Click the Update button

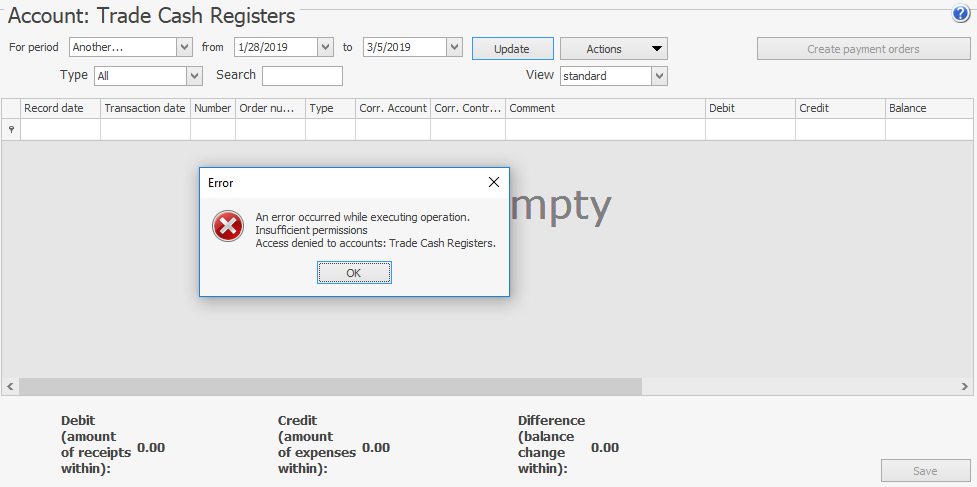[513, 49]
